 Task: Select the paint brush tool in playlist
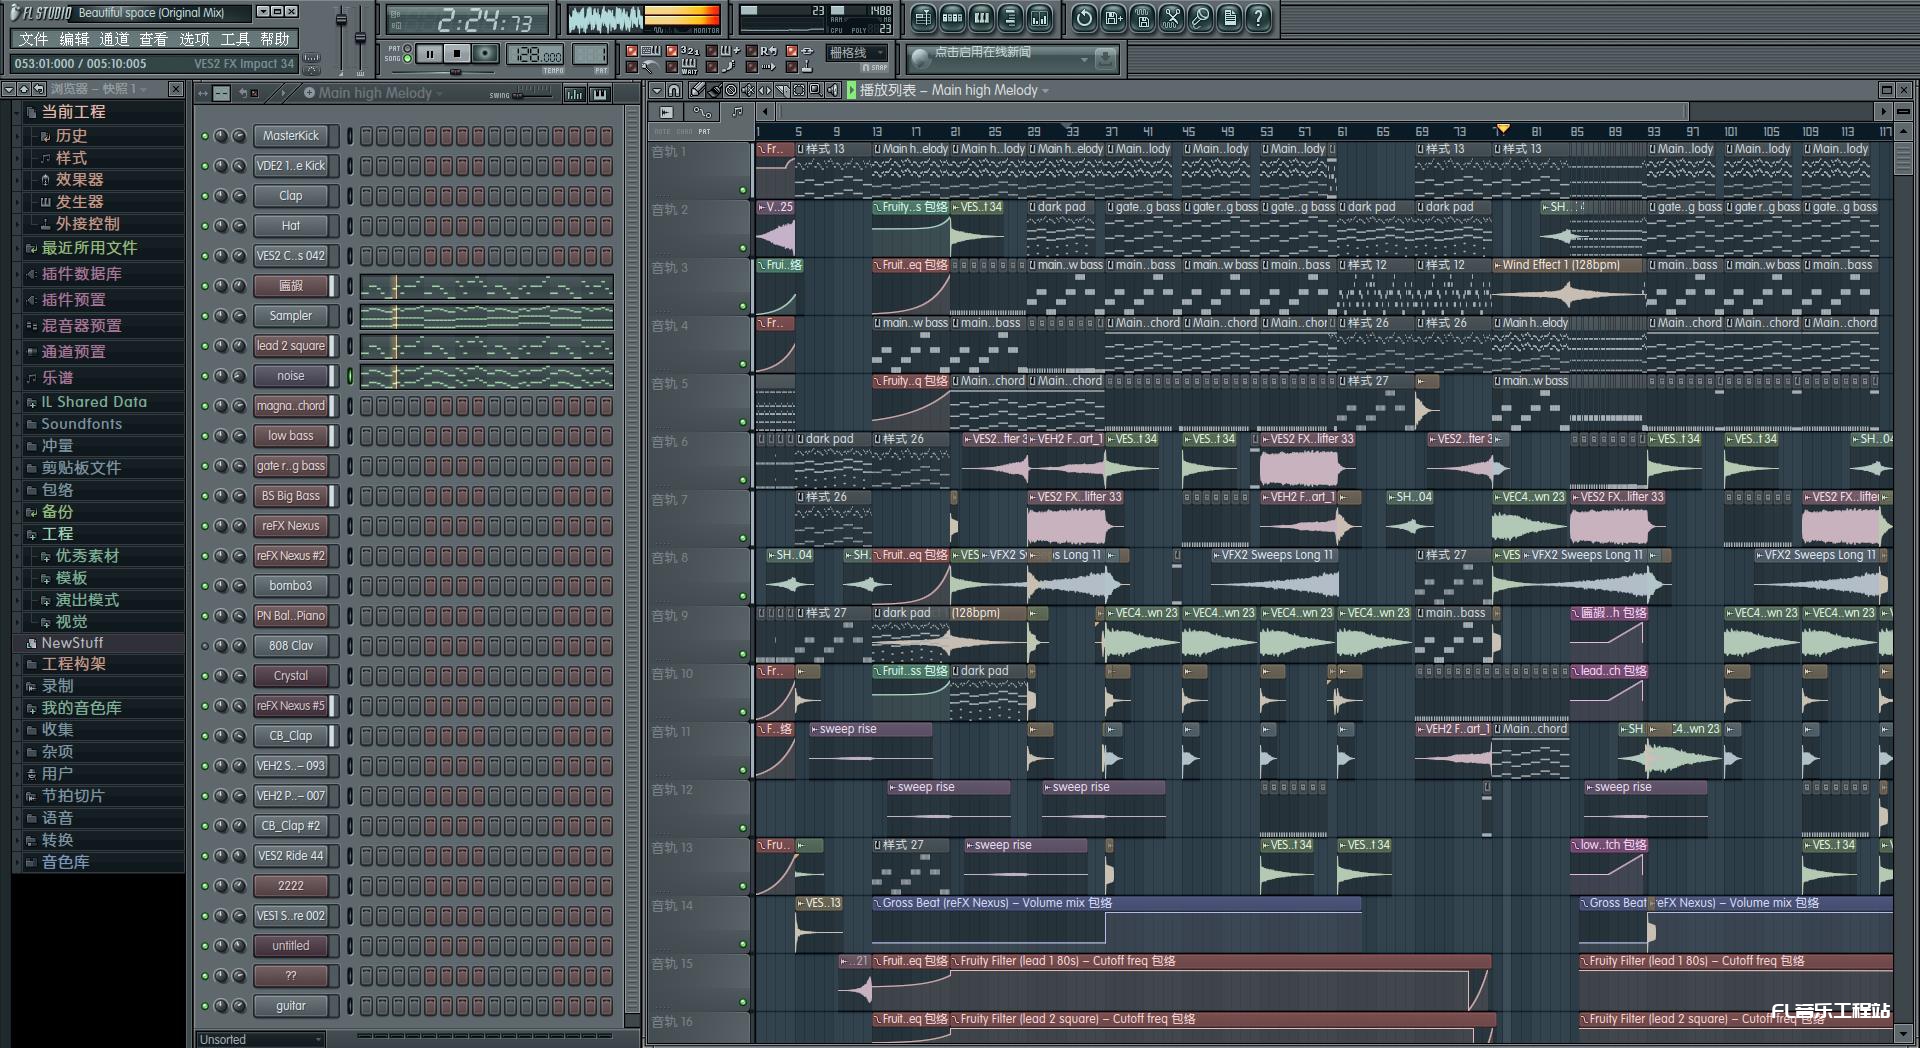click(714, 90)
